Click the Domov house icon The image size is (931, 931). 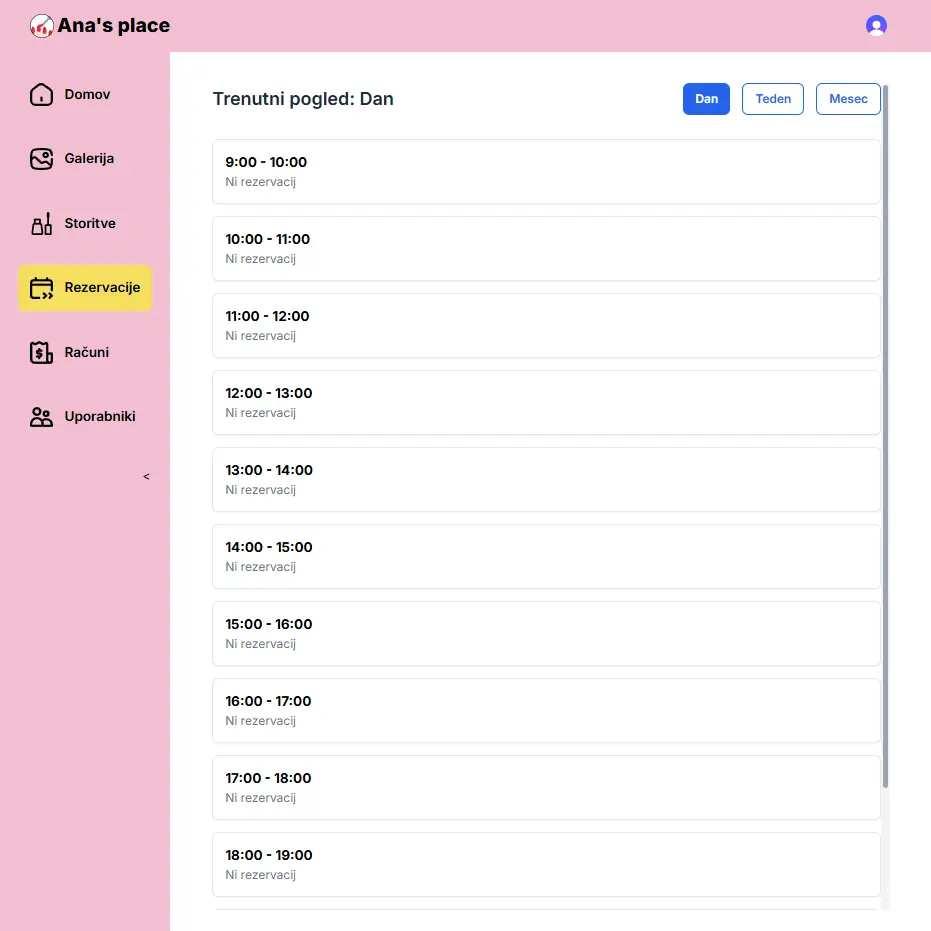41,95
